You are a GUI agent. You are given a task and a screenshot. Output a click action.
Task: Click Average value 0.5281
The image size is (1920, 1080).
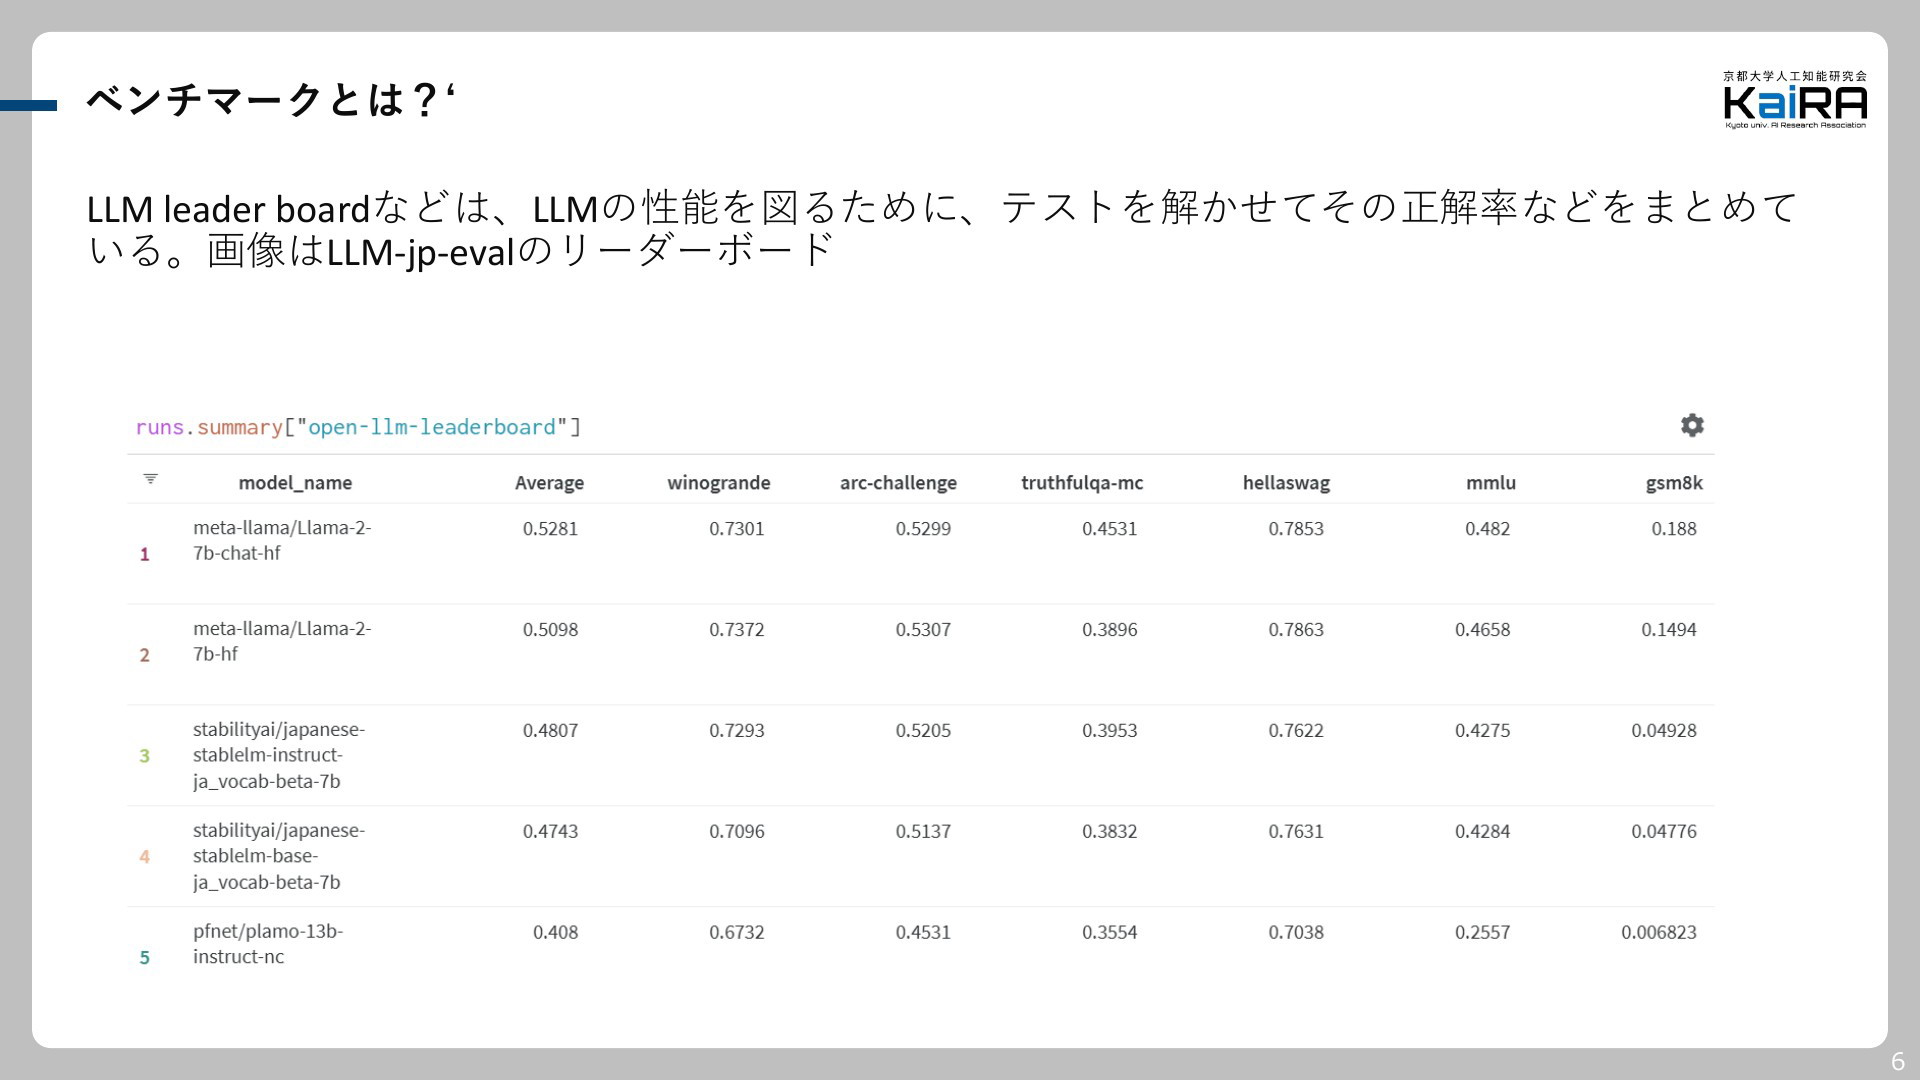pos(550,529)
